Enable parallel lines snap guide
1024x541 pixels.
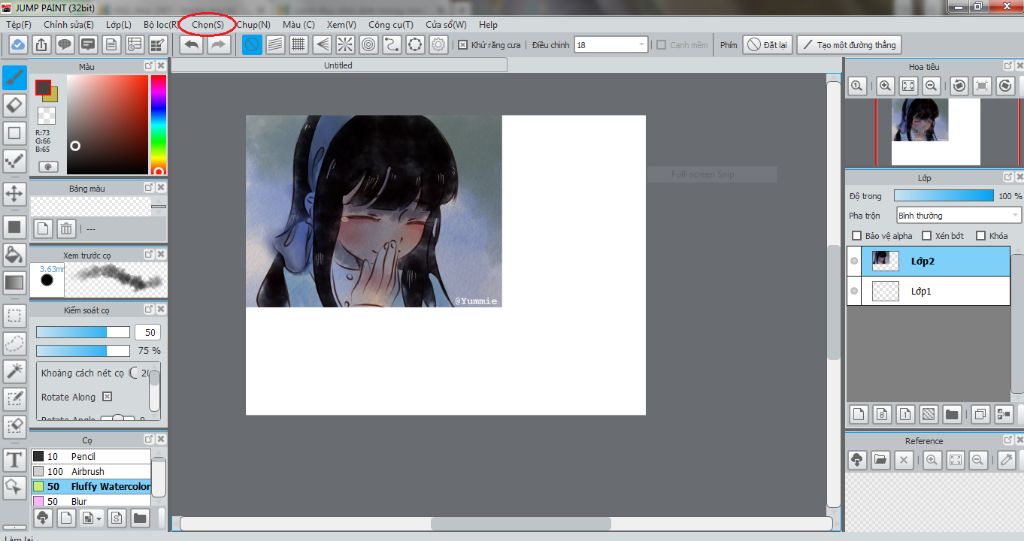point(276,44)
